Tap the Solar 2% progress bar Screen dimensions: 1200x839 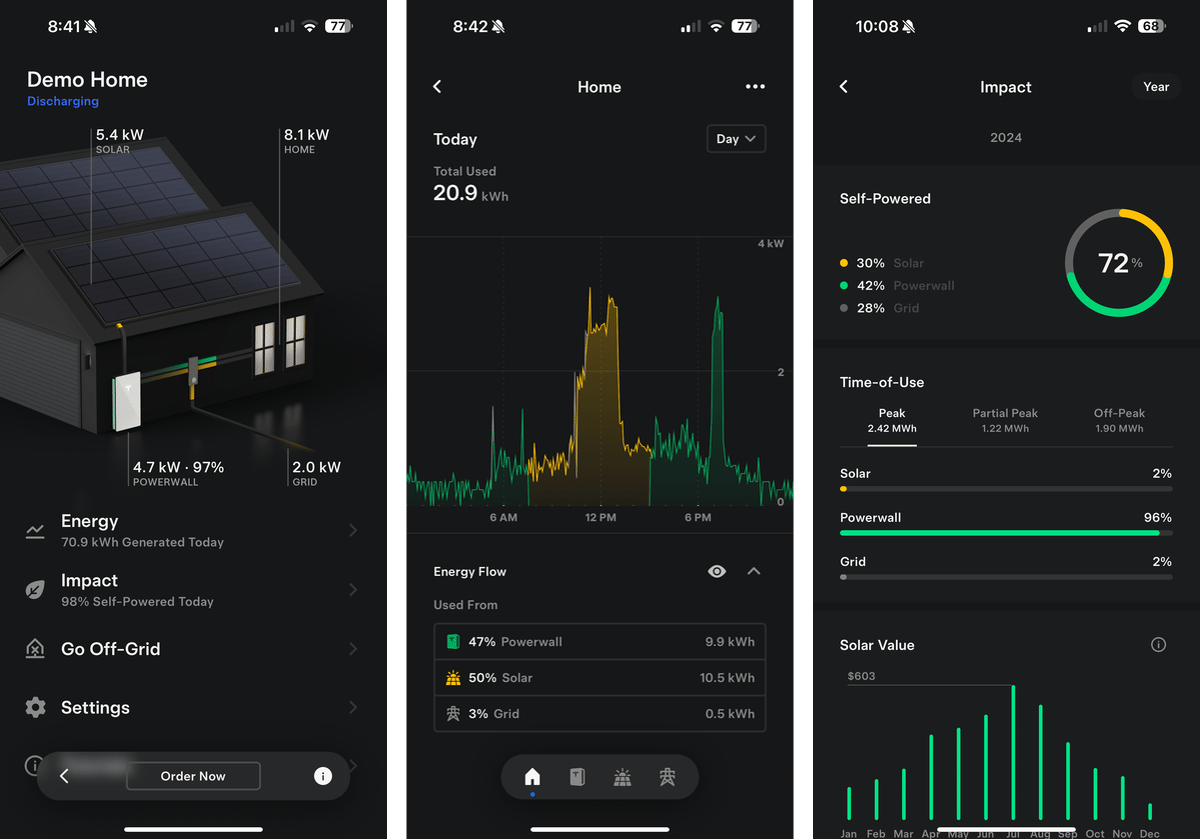[x=1006, y=489]
